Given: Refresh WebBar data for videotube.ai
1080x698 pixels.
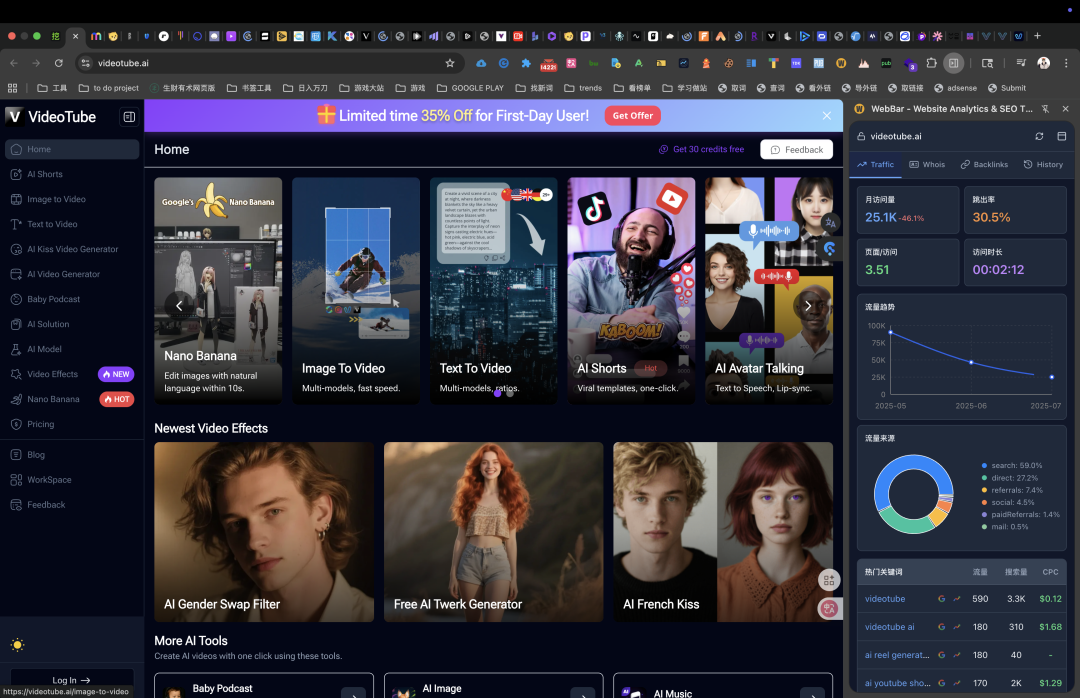Looking at the screenshot, I should pyautogui.click(x=1039, y=136).
